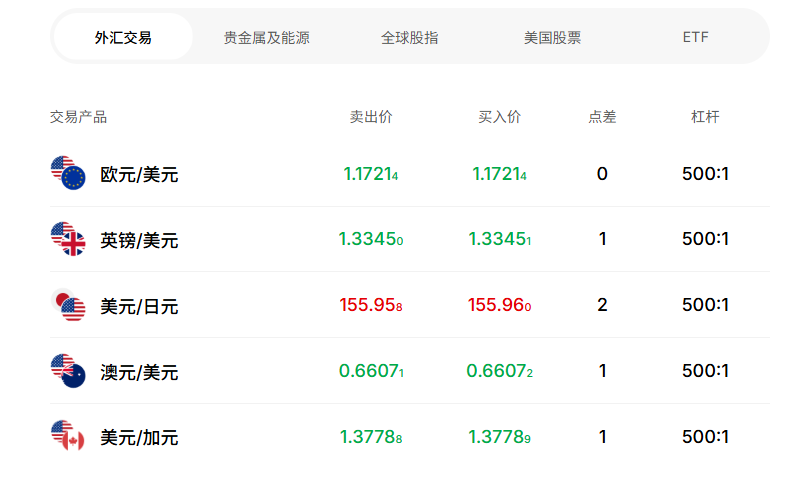Click the 英镑/美元 spread value 1

tap(602, 239)
